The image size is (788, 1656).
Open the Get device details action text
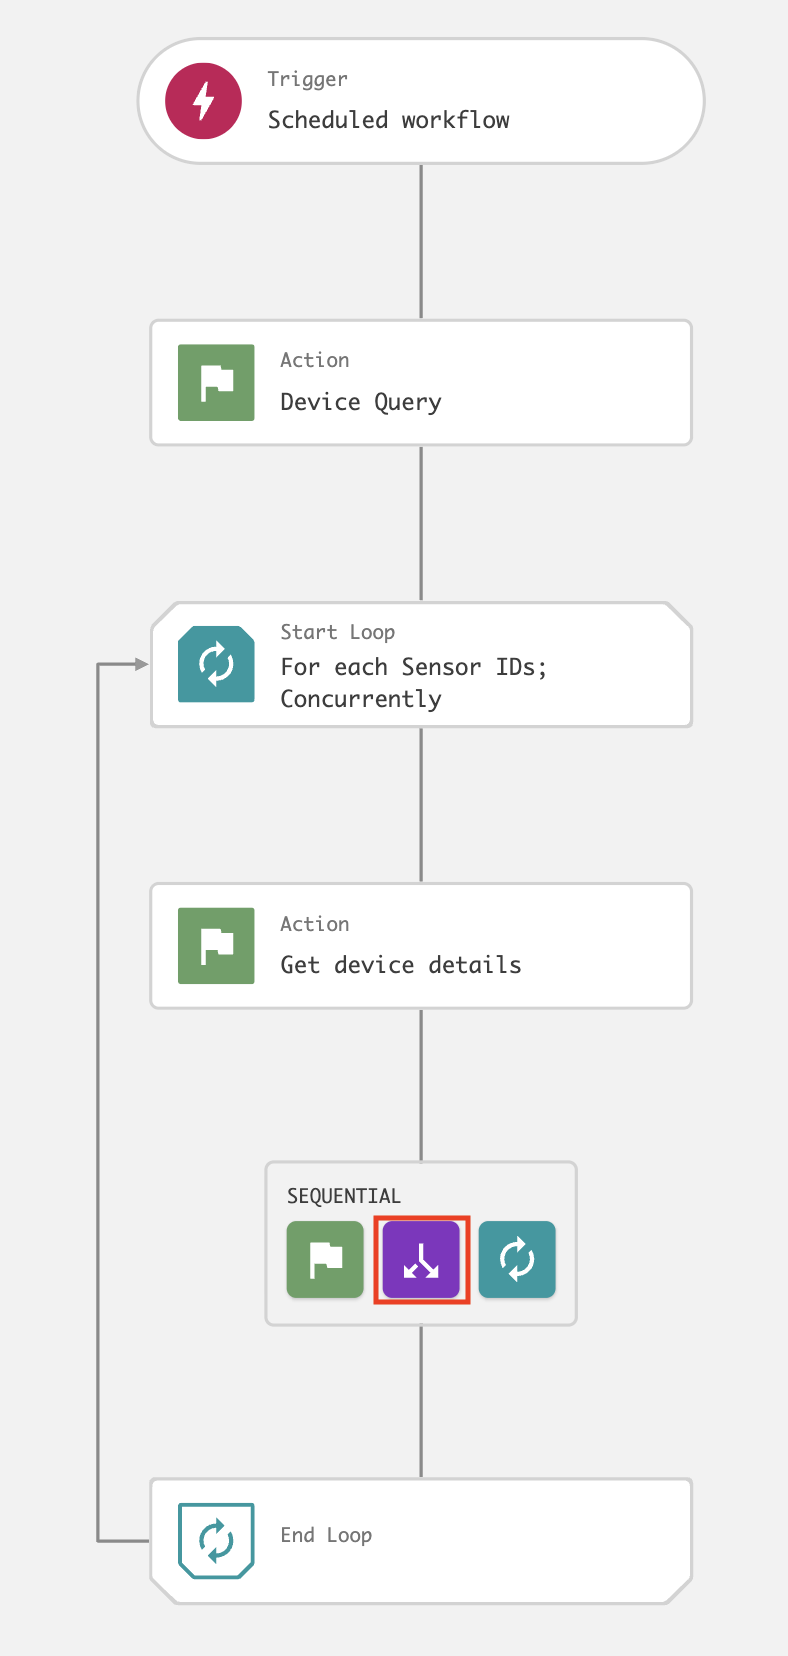[400, 965]
